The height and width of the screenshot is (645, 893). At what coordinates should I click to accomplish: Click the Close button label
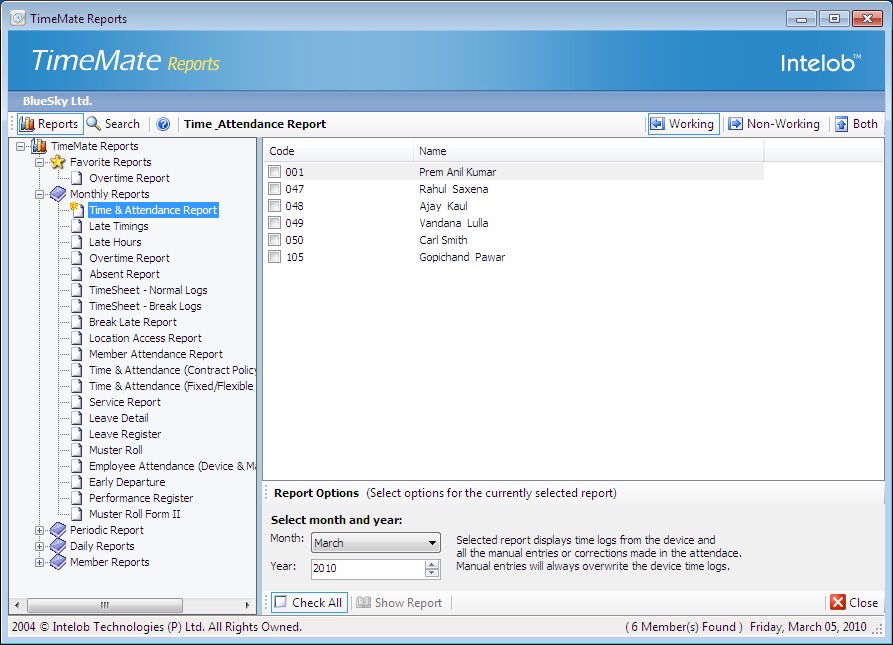[x=863, y=602]
